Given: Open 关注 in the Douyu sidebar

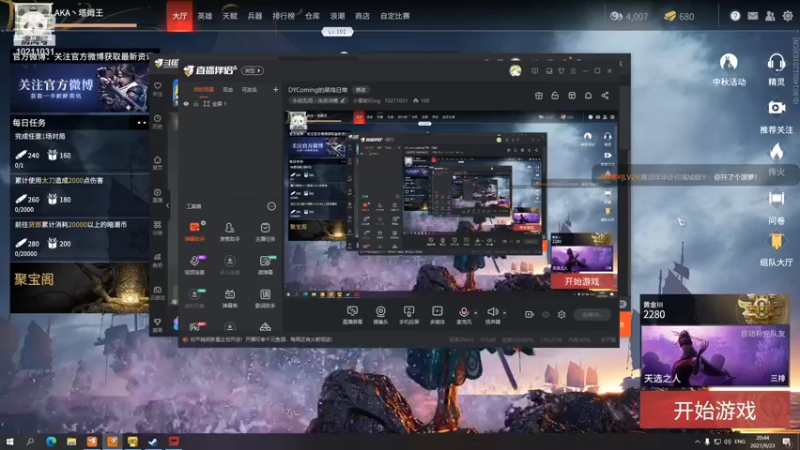Looking at the screenshot, I should [x=158, y=89].
